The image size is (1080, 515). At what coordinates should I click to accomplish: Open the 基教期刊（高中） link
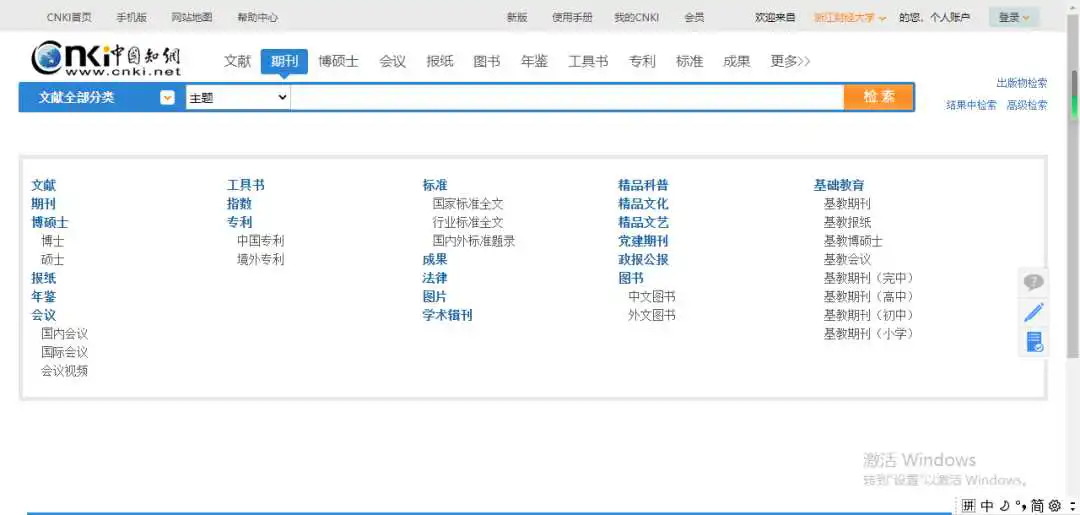tap(869, 297)
